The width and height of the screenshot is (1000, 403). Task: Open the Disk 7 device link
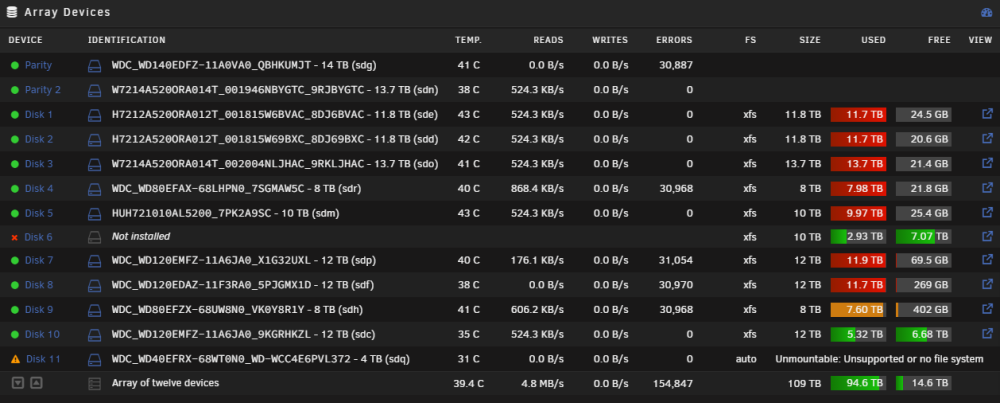coord(39,260)
